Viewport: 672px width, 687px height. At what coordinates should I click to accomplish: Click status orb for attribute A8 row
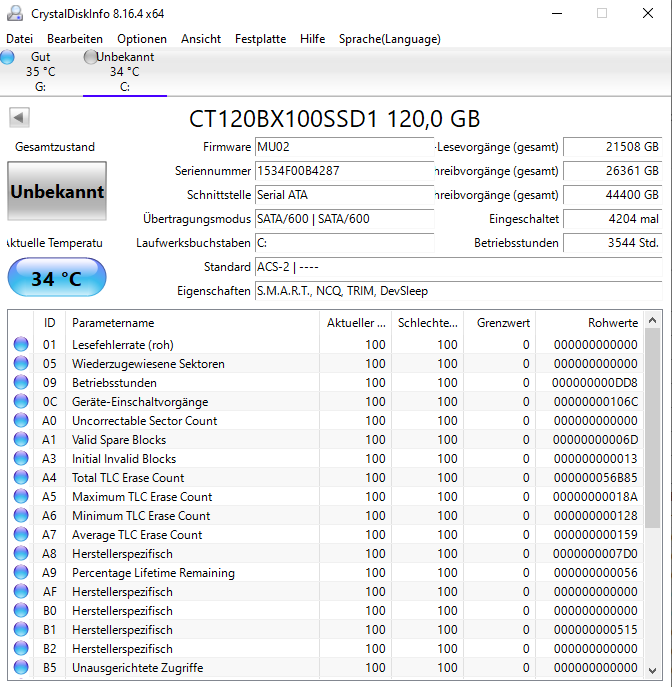[x=21, y=553]
